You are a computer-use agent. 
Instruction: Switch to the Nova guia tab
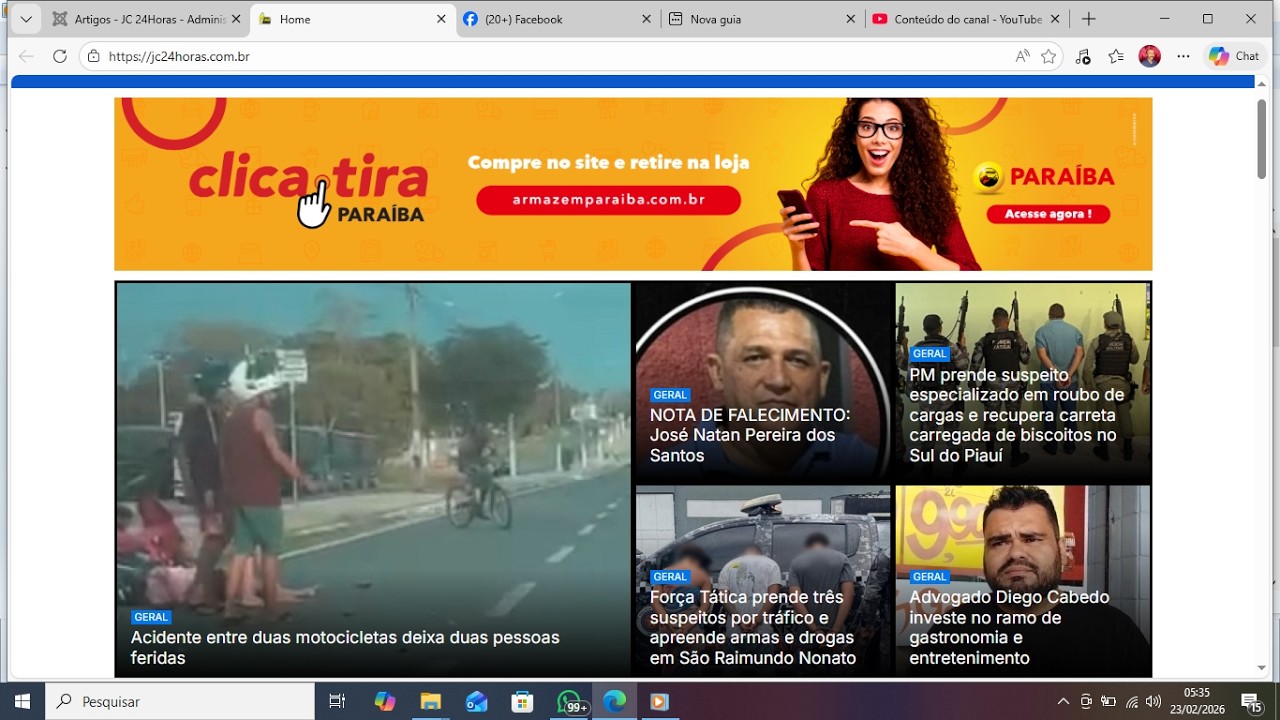tap(763, 19)
